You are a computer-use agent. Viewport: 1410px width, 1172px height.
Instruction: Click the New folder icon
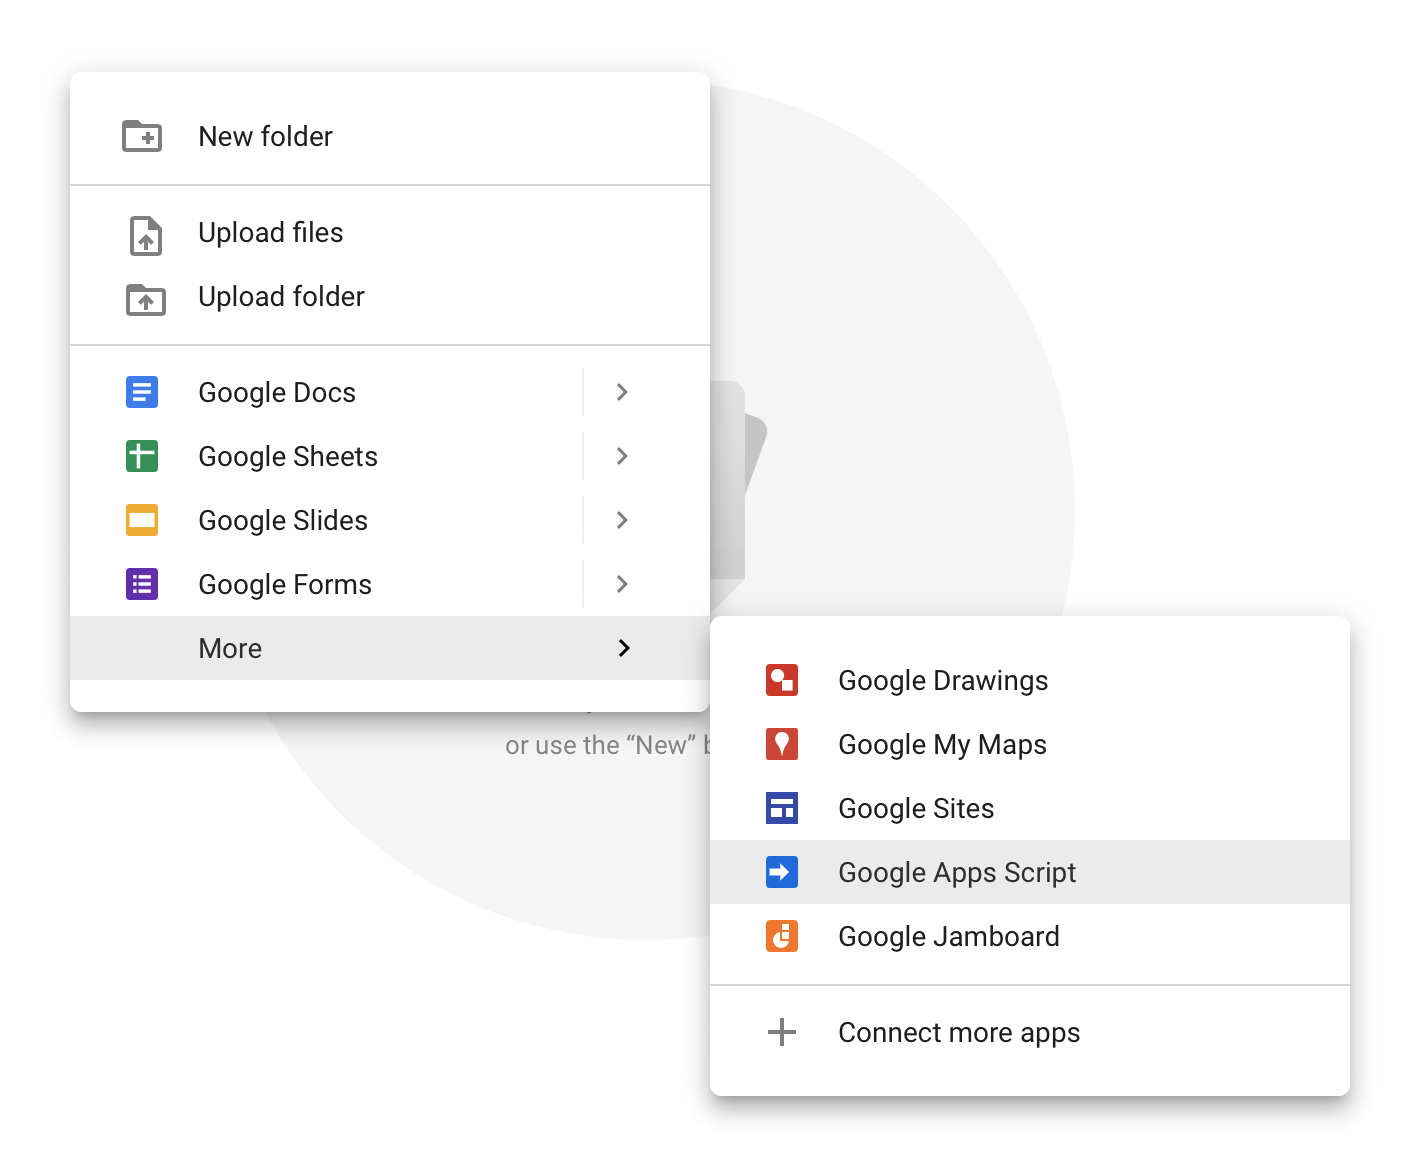coord(142,136)
